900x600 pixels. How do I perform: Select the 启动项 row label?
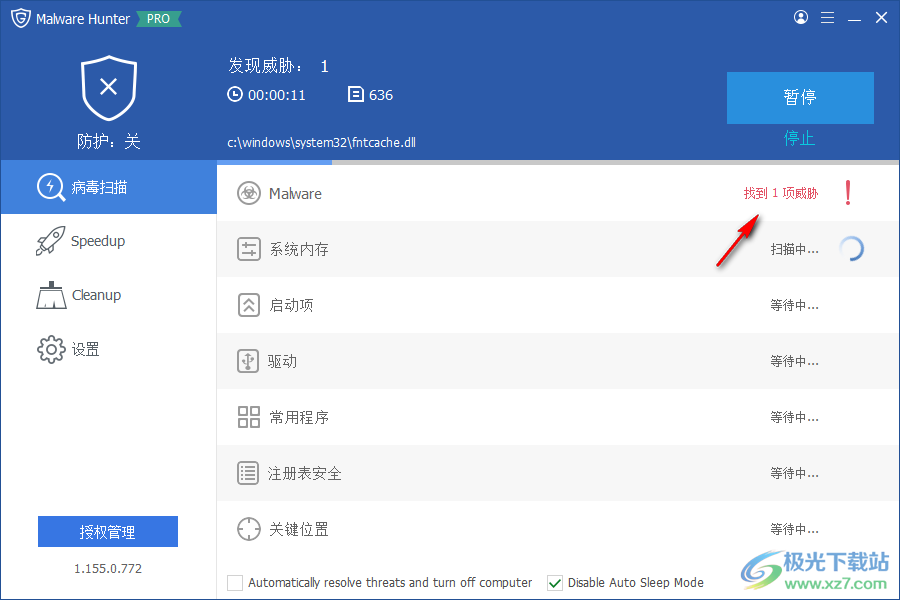292,305
